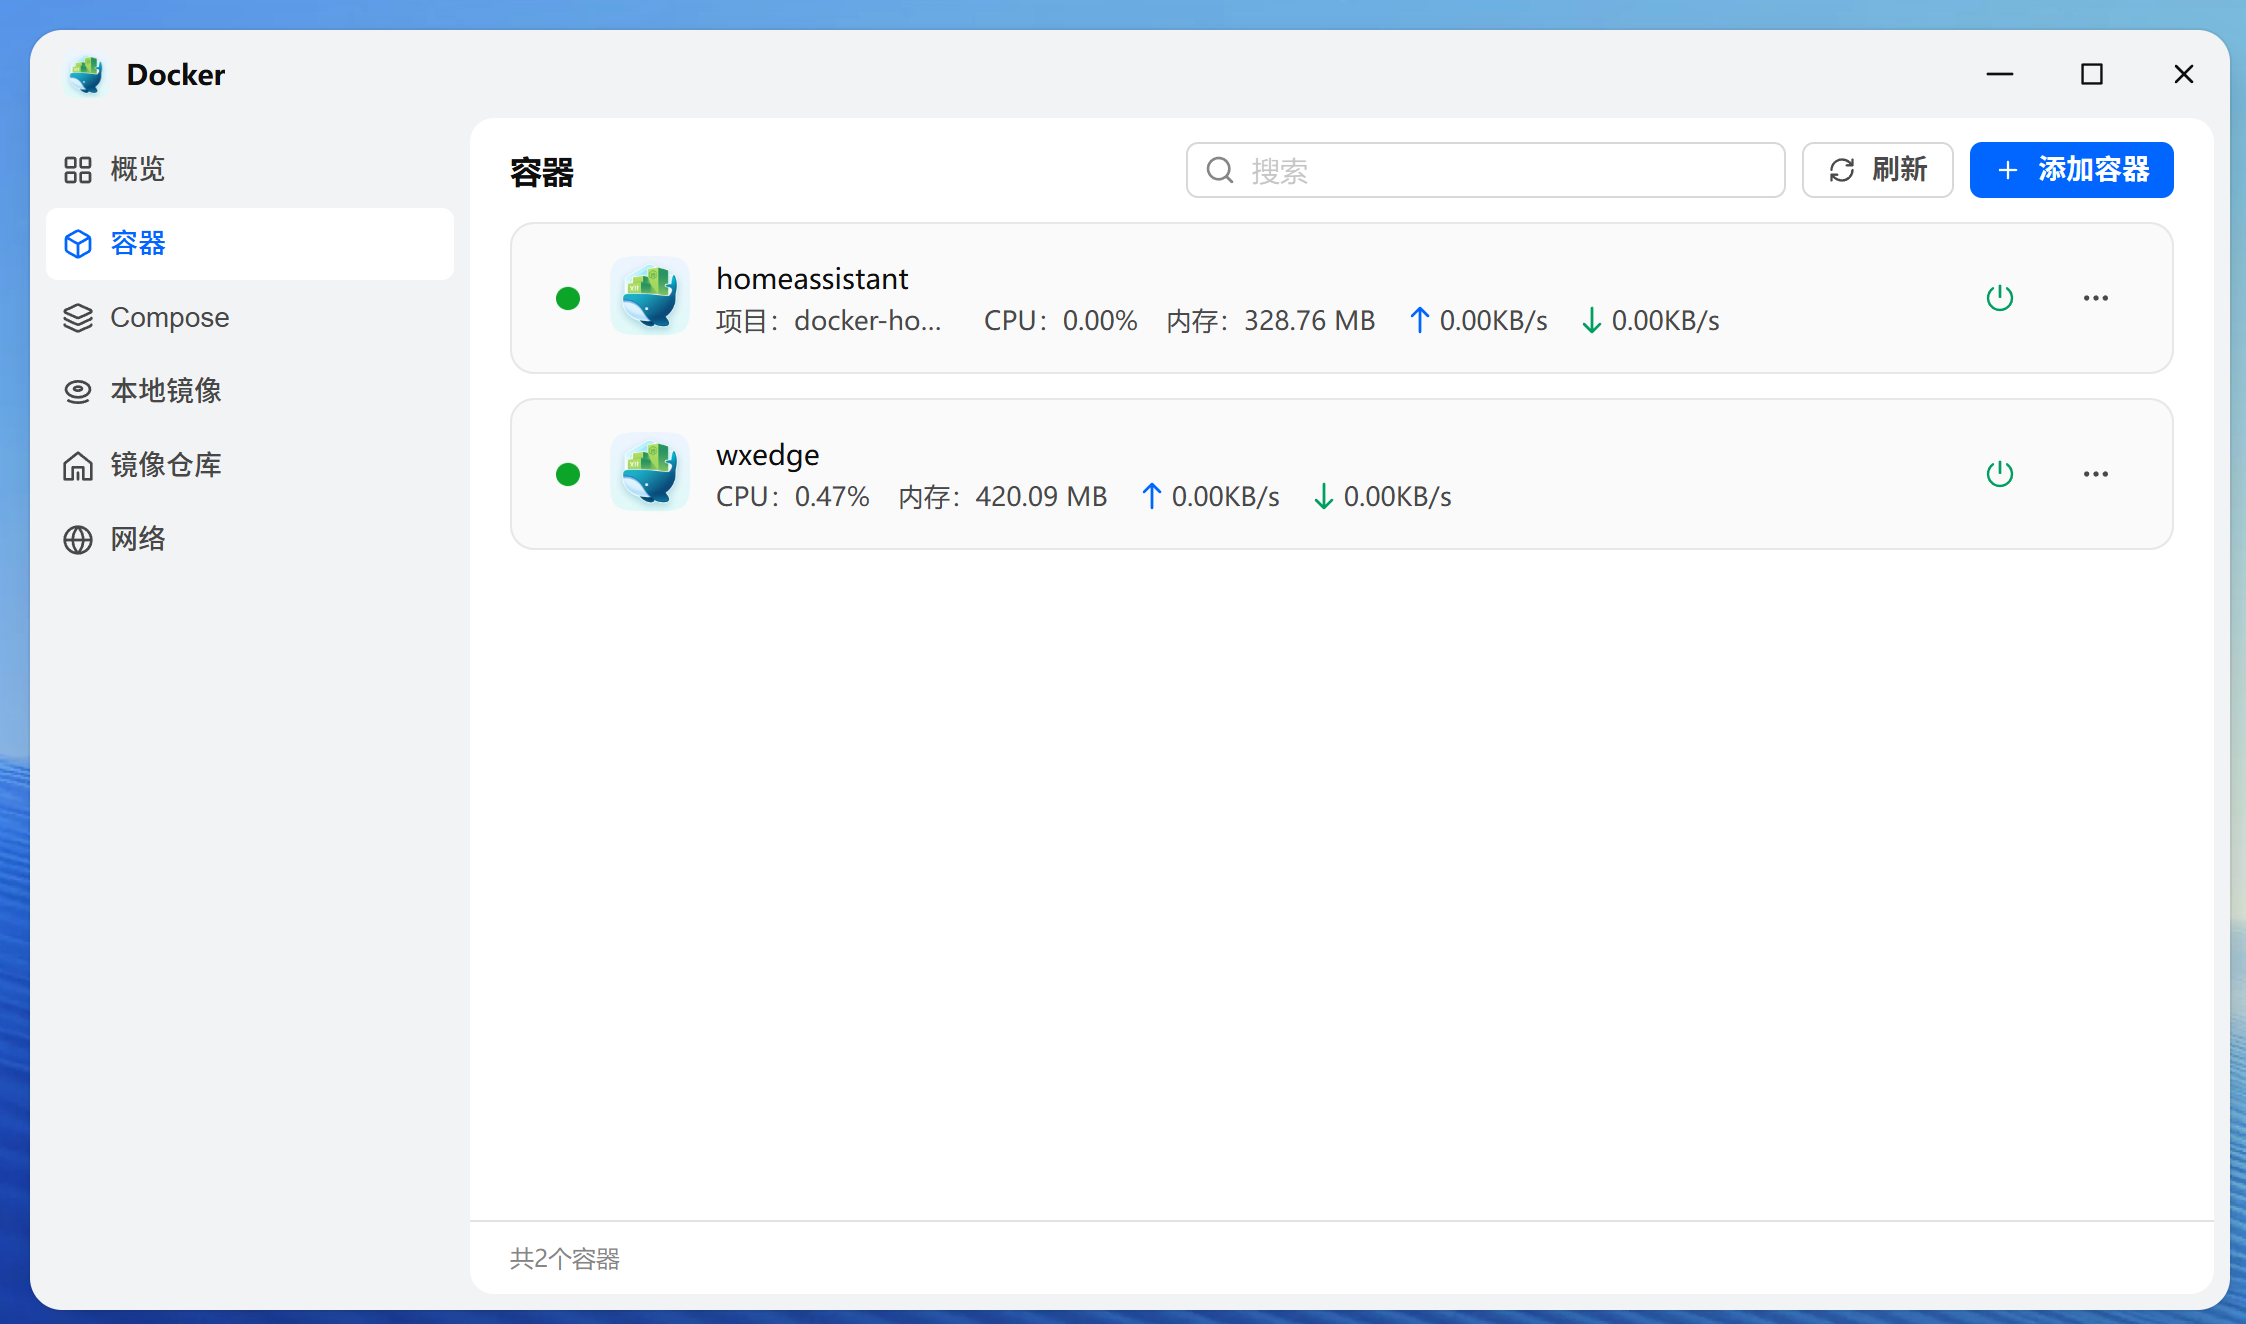Click the circular refresh icon beside 刷新
Image resolution: width=2246 pixels, height=1324 pixels.
click(x=1842, y=170)
